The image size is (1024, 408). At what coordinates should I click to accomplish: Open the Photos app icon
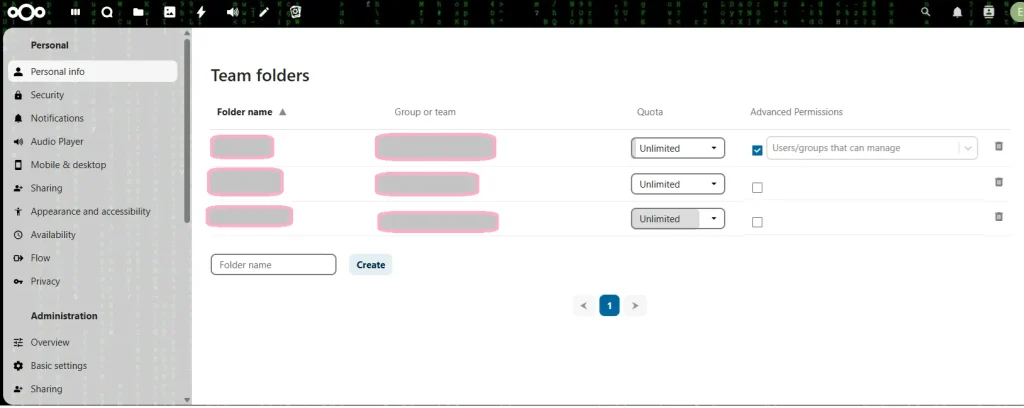tap(169, 12)
